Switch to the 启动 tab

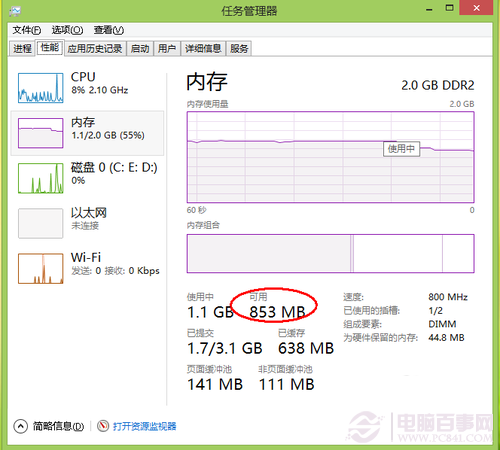click(140, 49)
